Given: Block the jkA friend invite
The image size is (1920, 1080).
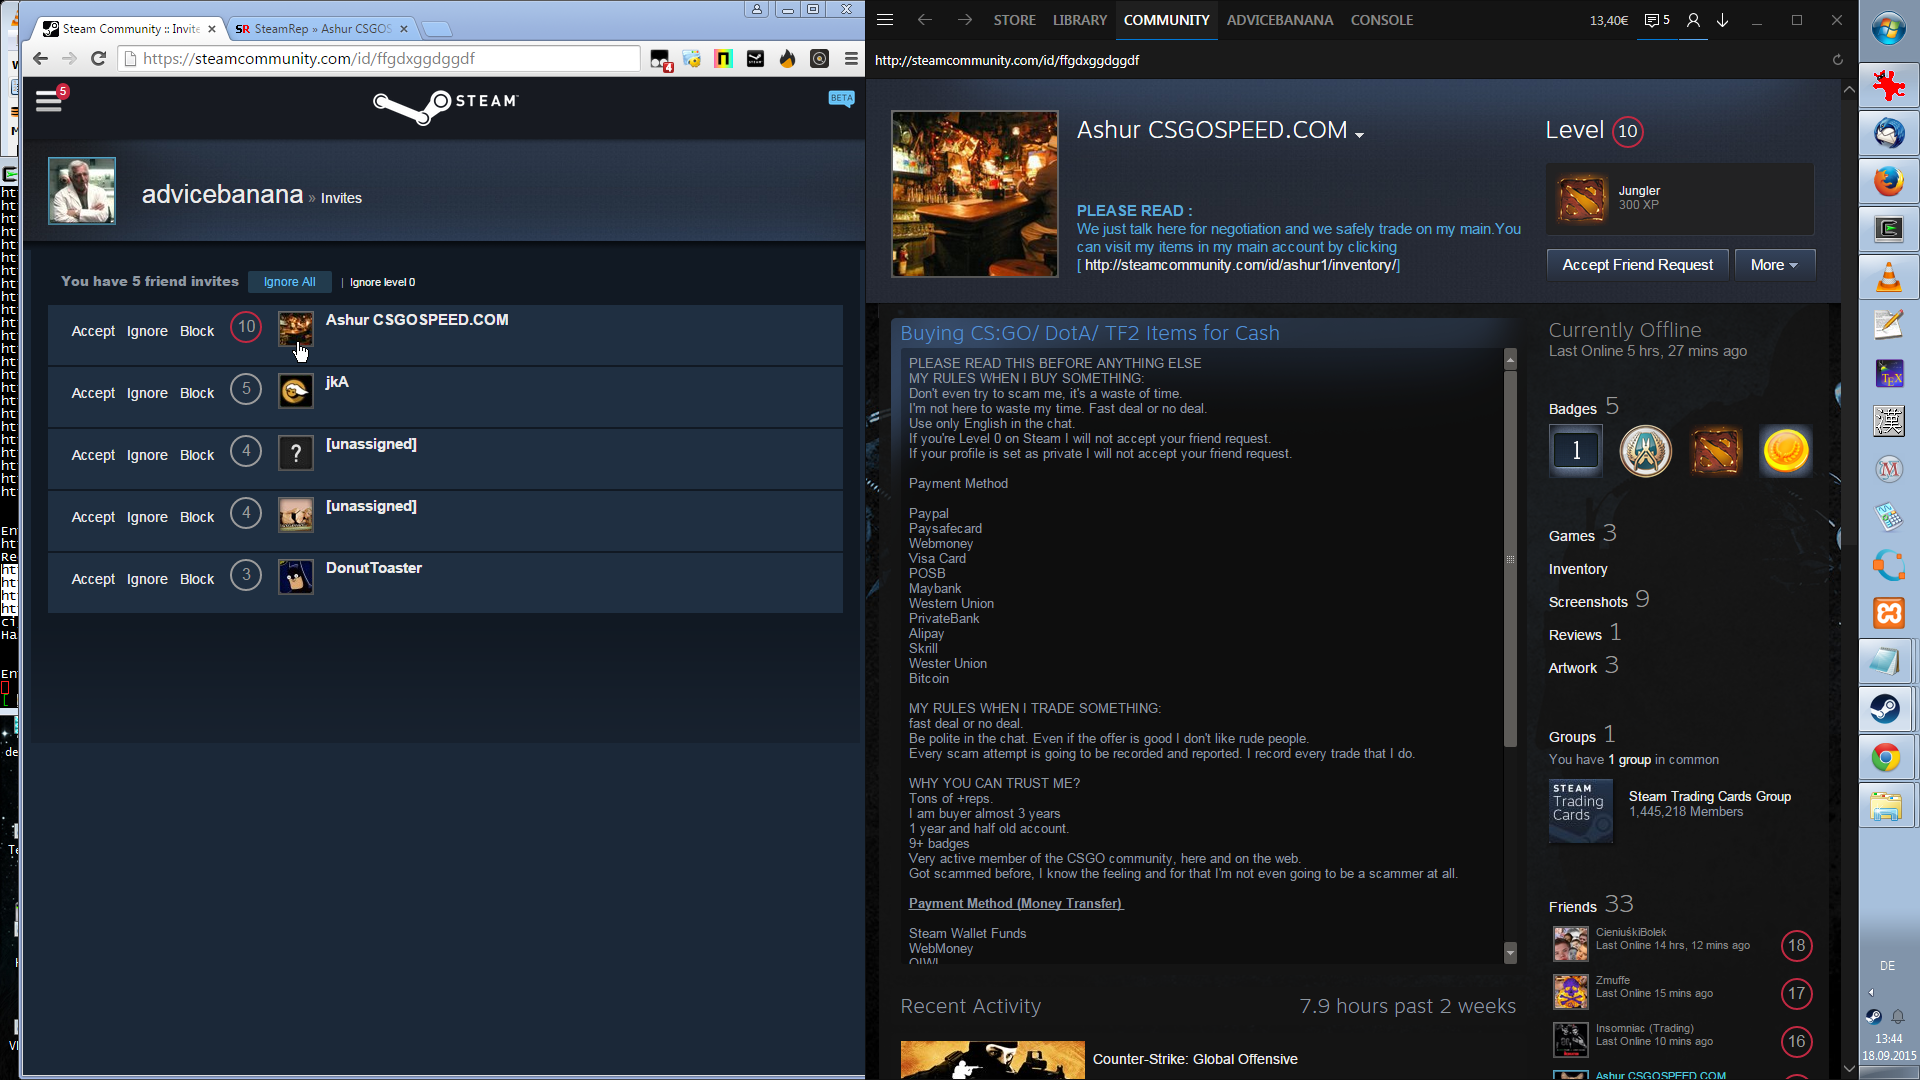Looking at the screenshot, I should coord(197,393).
